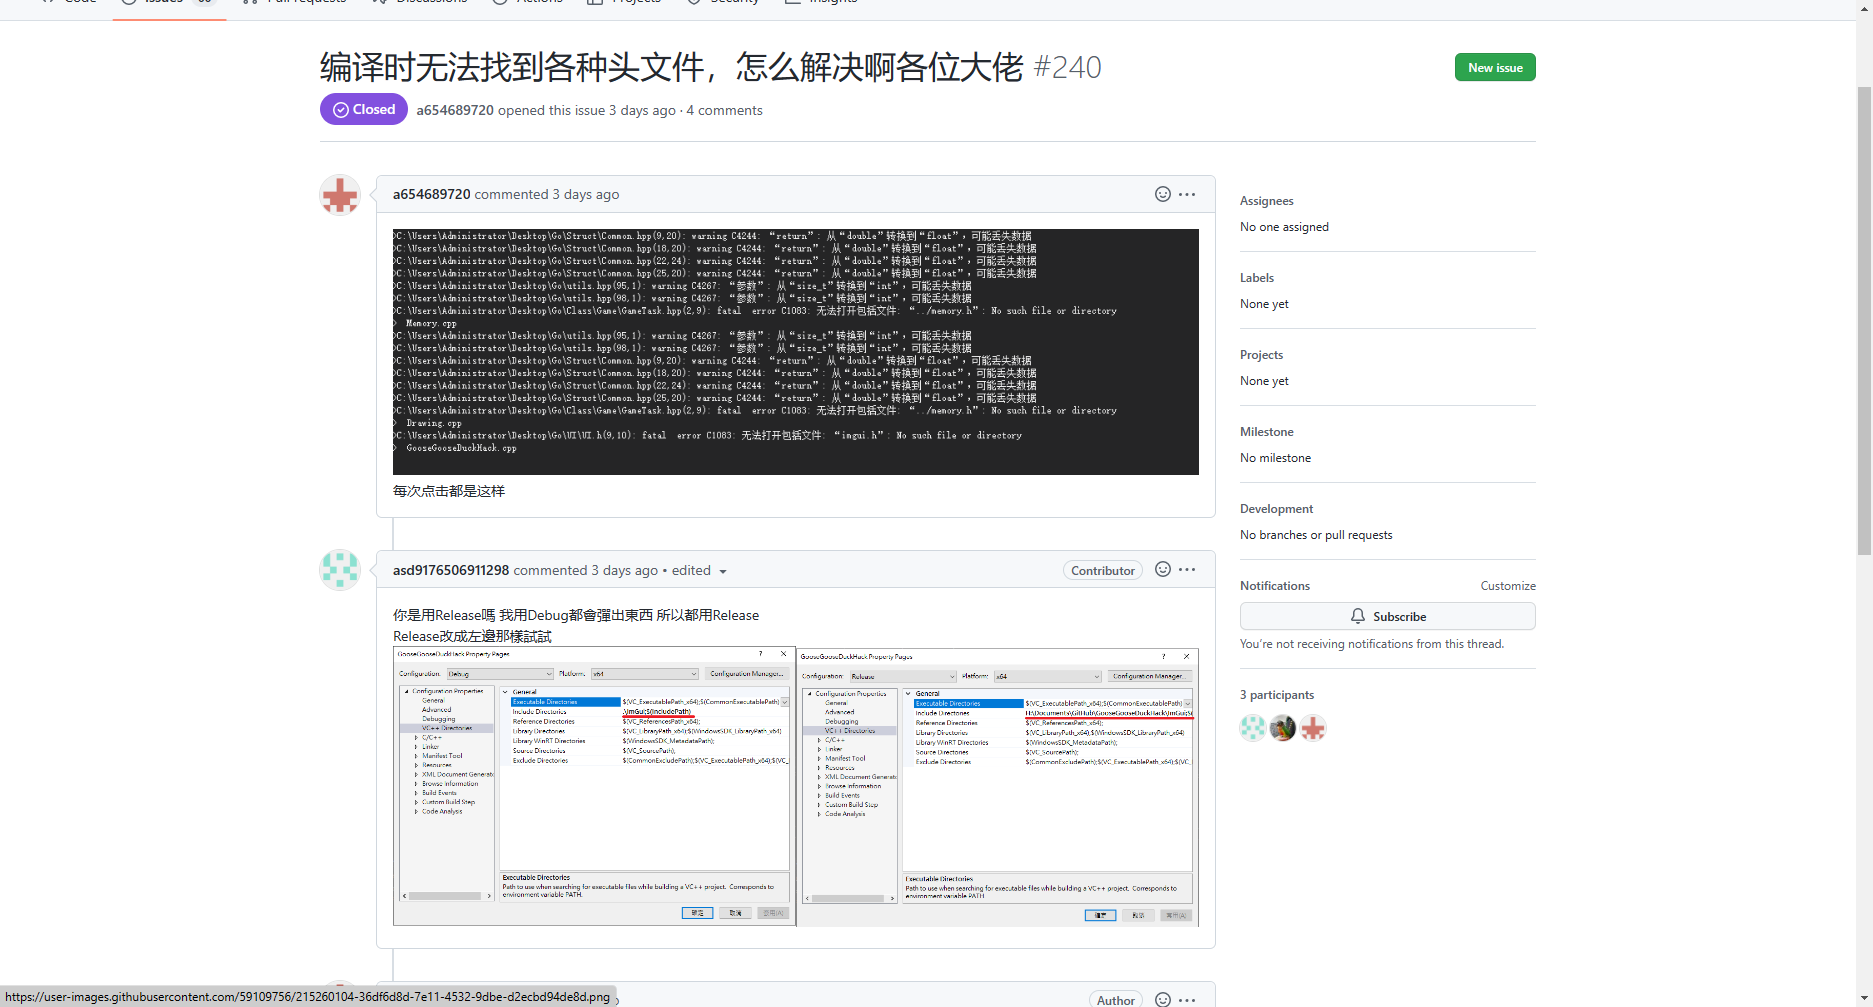The image size is (1873, 1007).
Task: Click a654689720's red avatar beside first comment
Action: pos(340,195)
